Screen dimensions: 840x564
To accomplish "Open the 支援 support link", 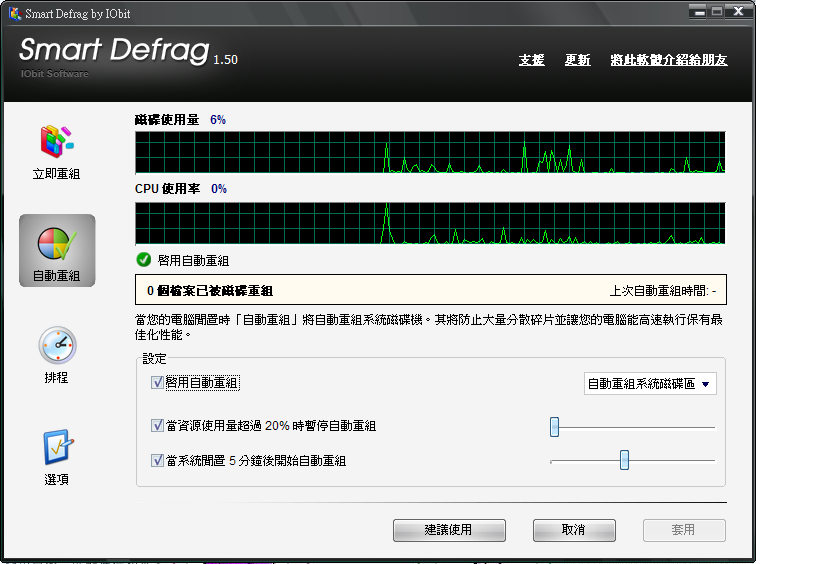I will point(531,60).
